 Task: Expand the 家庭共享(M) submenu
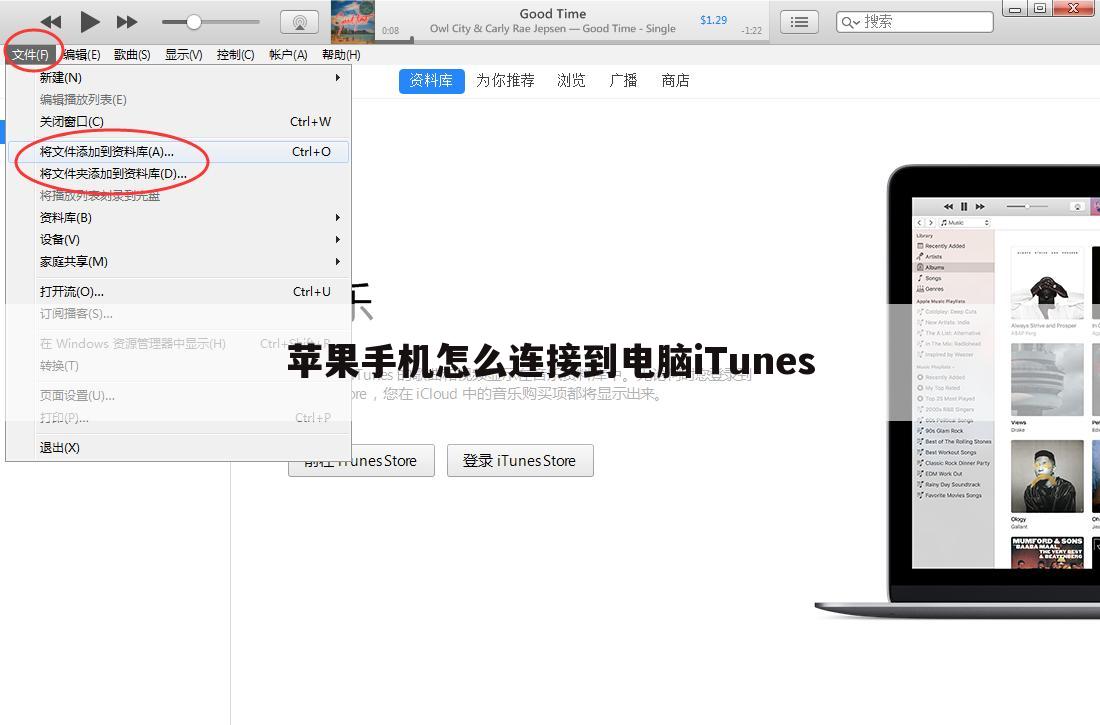pyautogui.click(x=178, y=262)
